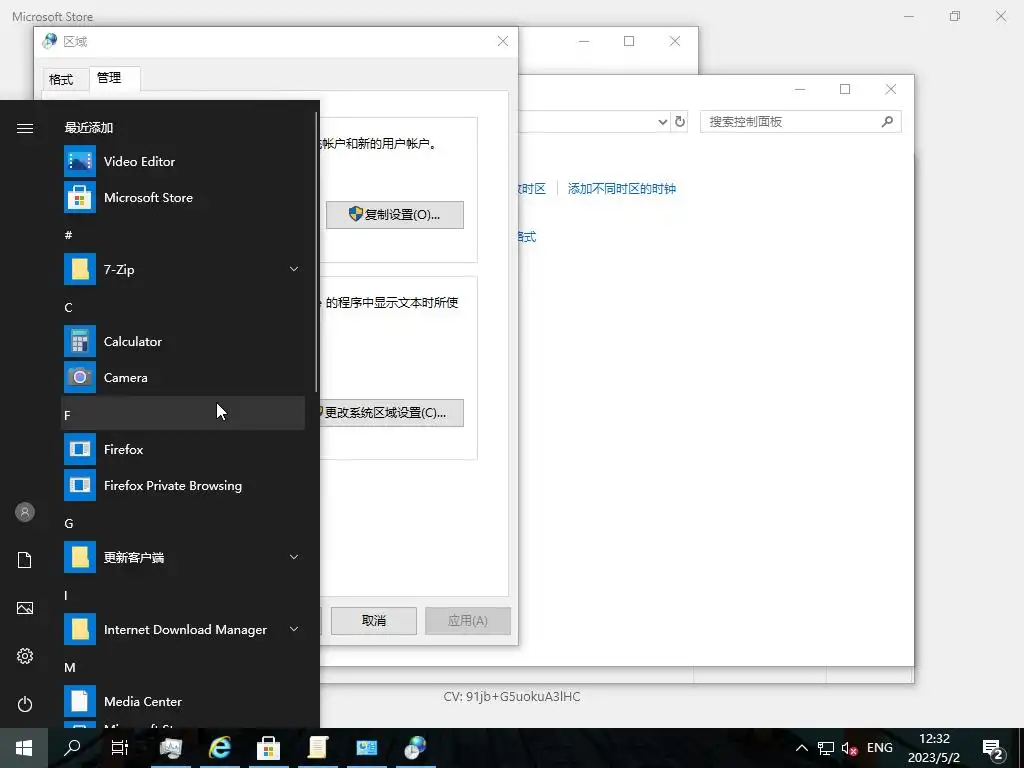
Task: Jump to letter F section header
Action: [x=183, y=413]
